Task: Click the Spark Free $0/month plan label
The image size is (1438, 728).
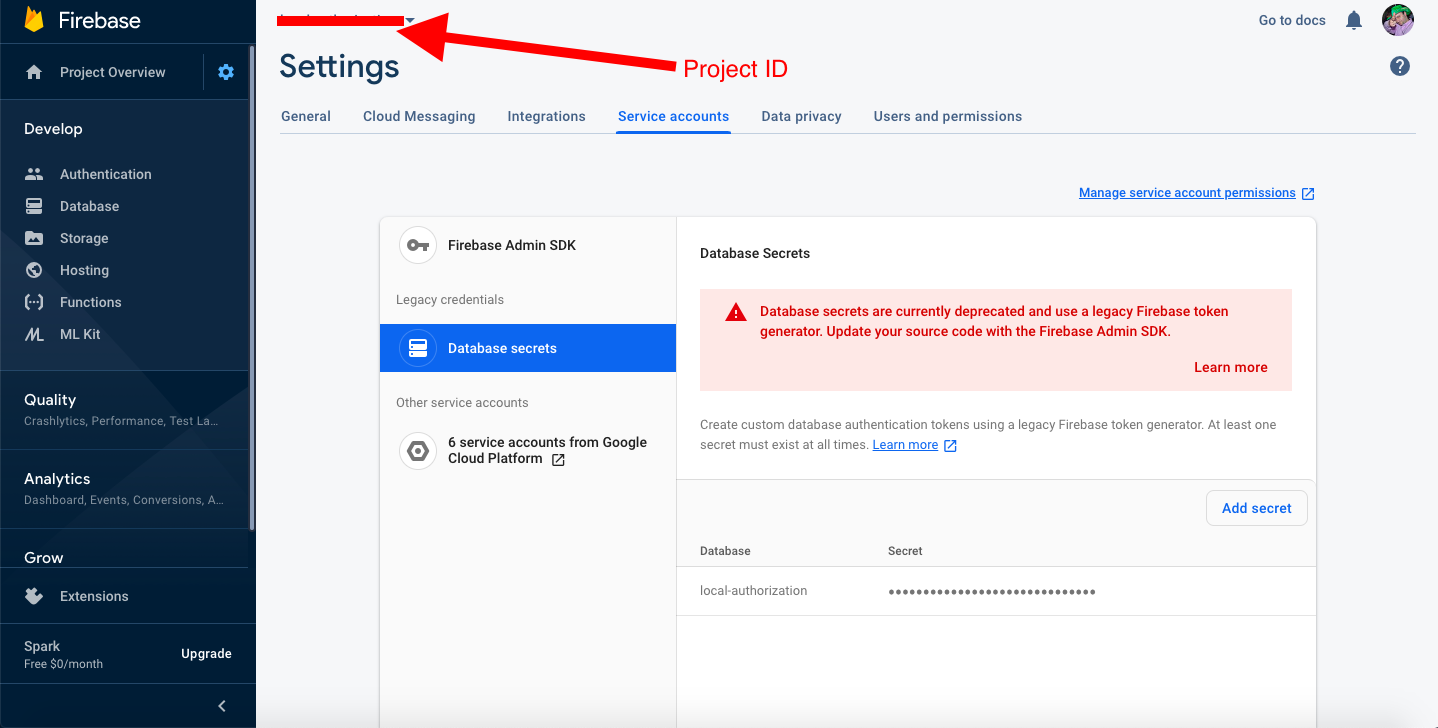Action: tap(63, 654)
